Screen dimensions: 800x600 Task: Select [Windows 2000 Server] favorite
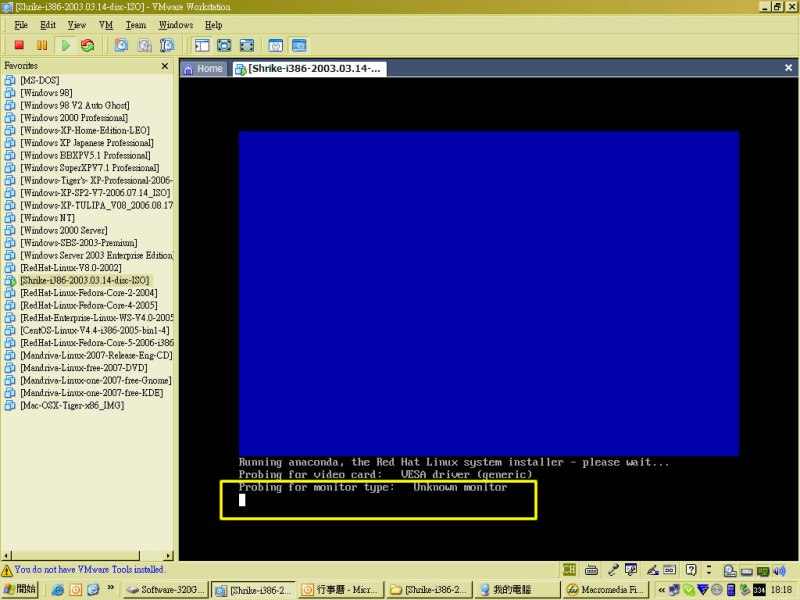[x=64, y=231]
